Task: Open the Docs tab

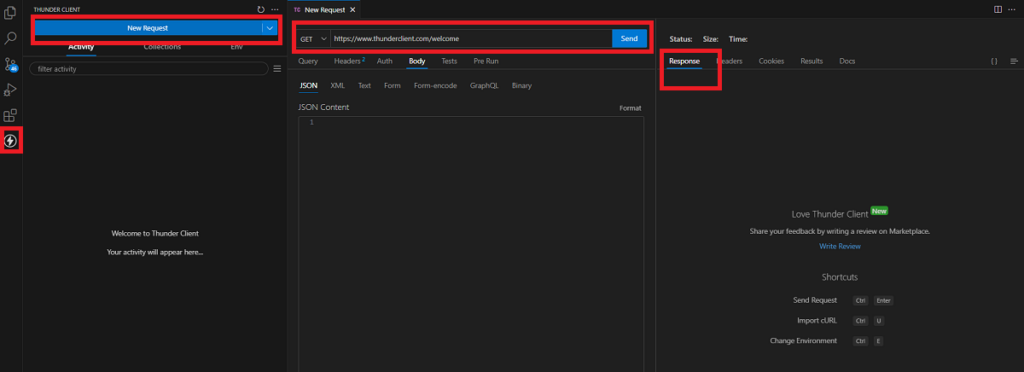Action: [847, 61]
